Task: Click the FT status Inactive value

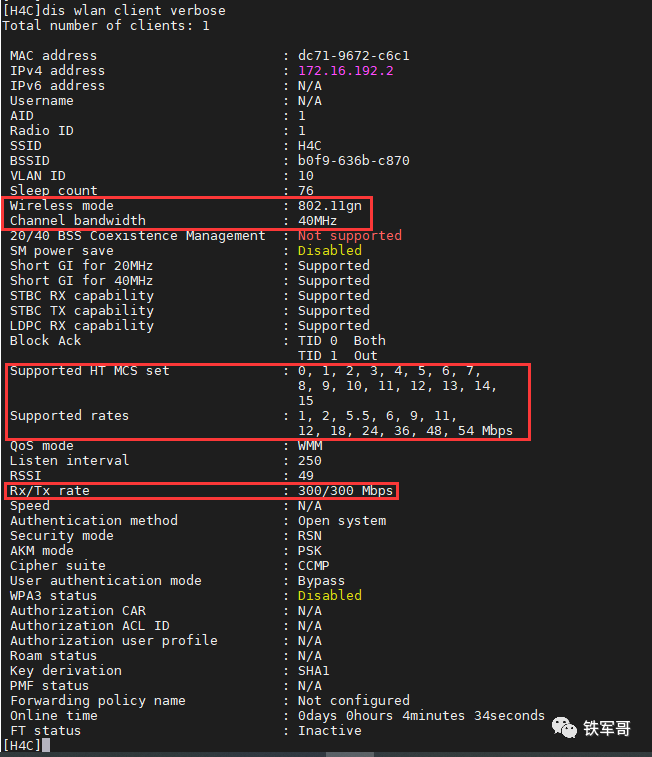Action: tap(329, 731)
